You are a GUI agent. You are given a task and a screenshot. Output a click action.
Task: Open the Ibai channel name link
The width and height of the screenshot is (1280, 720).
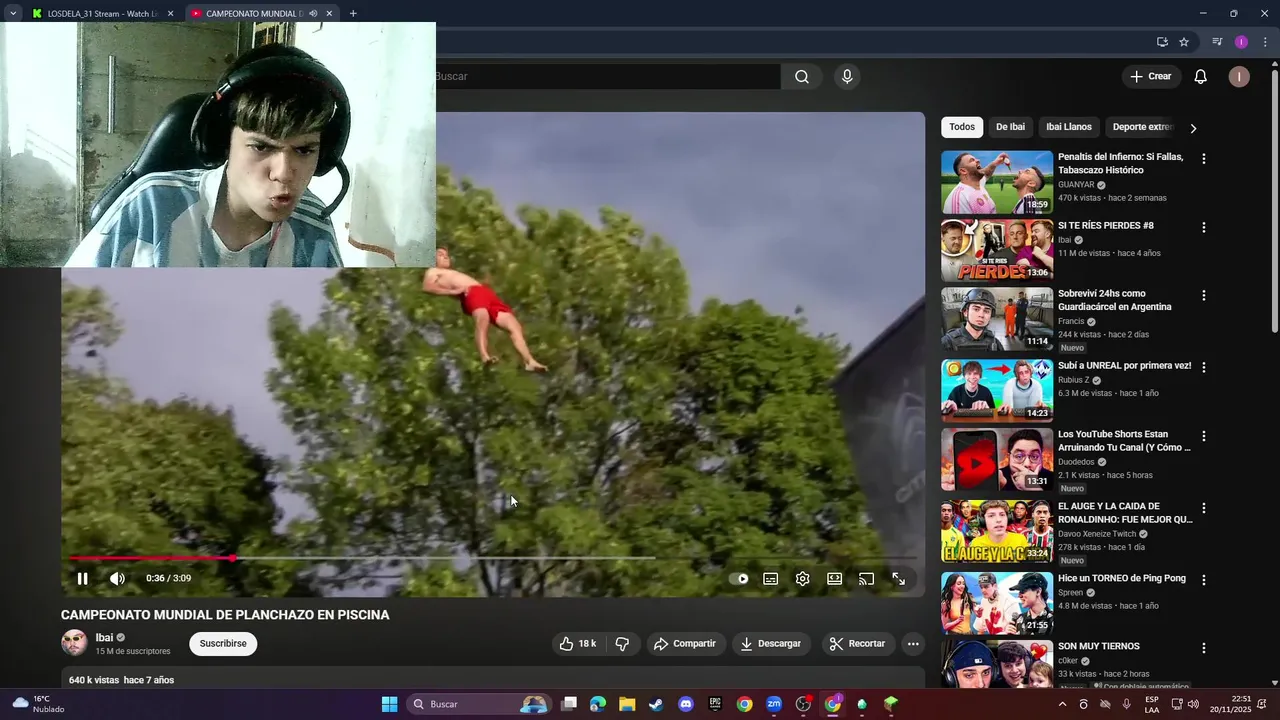click(x=104, y=638)
